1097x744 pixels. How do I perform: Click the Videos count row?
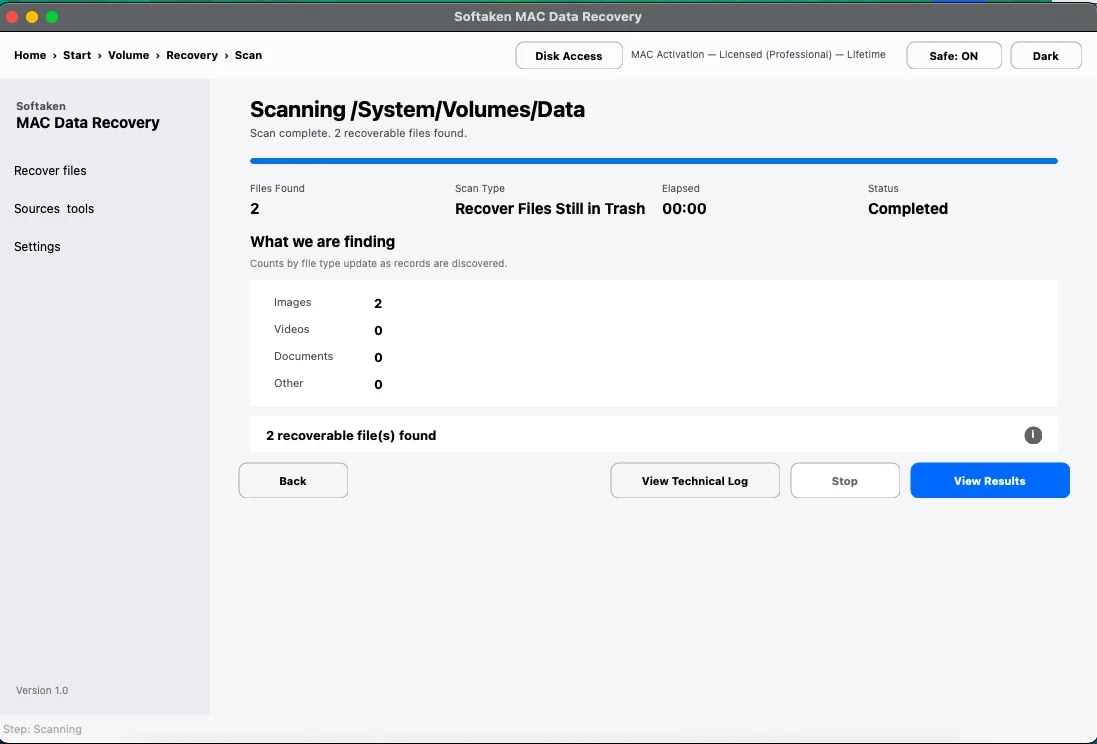[x=327, y=330]
